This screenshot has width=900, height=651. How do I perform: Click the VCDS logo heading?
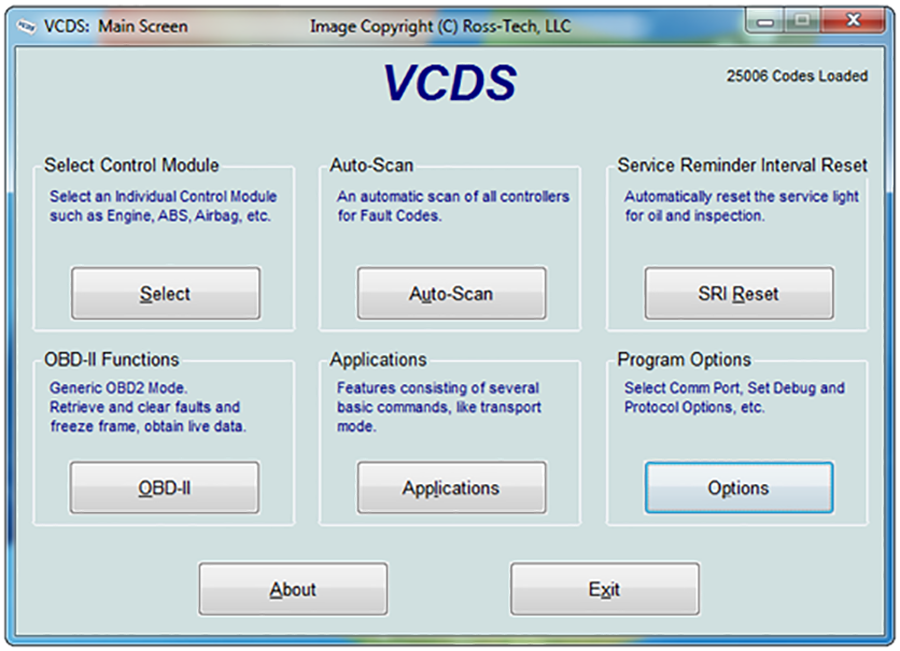coord(451,82)
